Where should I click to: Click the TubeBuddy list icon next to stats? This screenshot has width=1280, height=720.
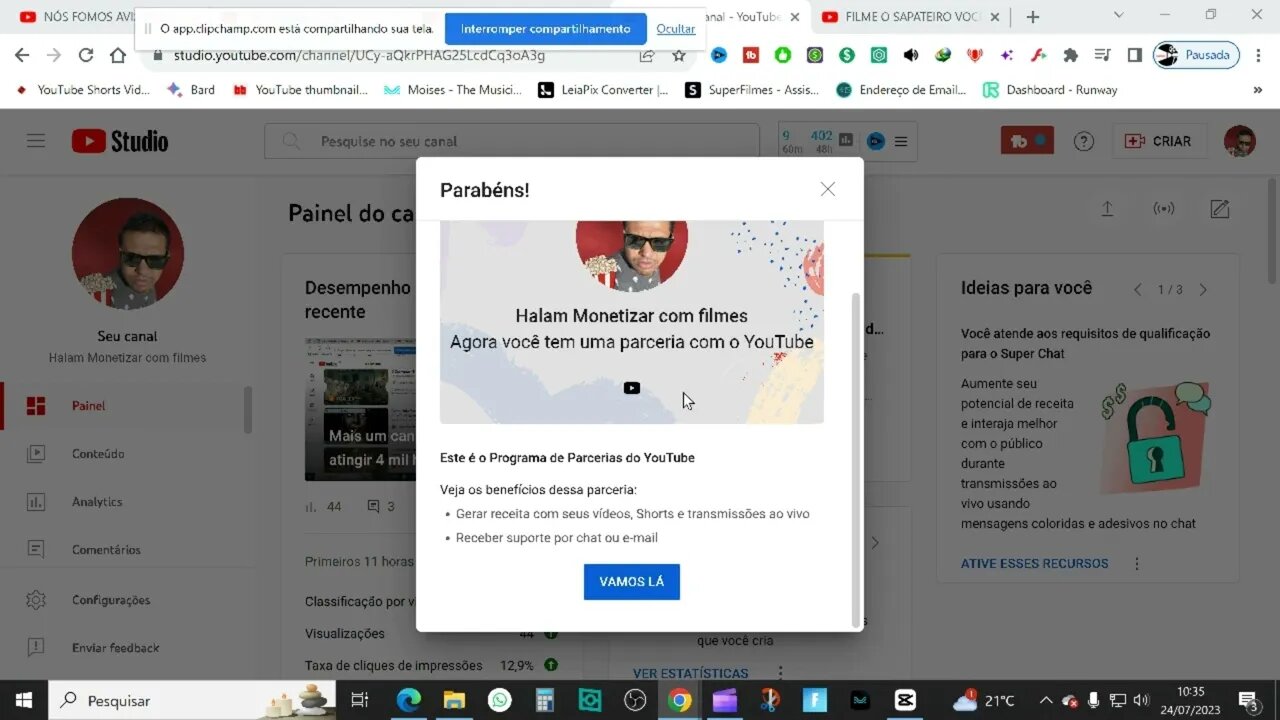point(901,141)
